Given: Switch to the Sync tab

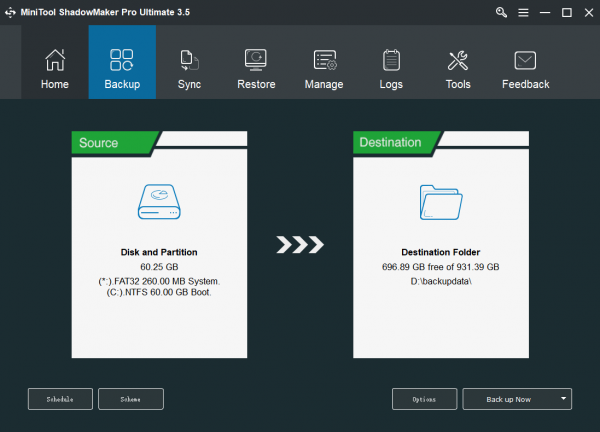Looking at the screenshot, I should click(x=189, y=62).
